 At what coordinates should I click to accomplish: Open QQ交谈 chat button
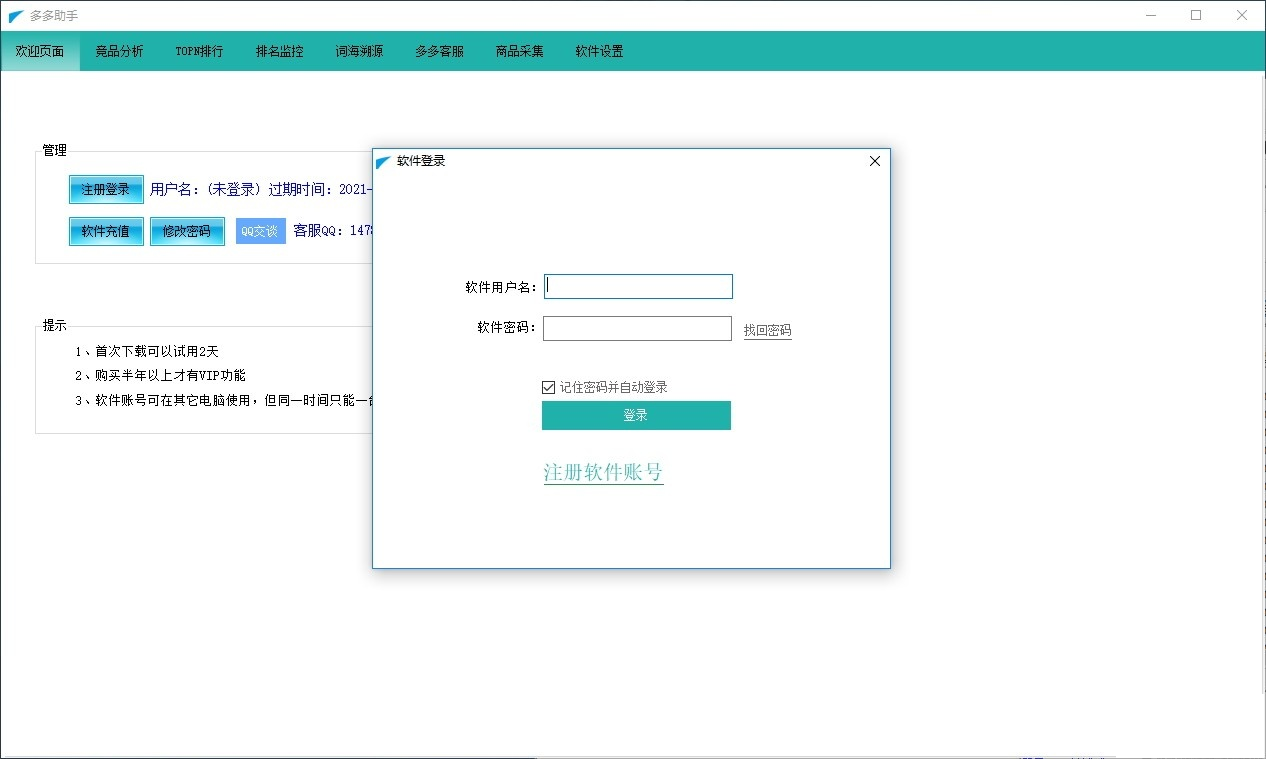click(260, 231)
